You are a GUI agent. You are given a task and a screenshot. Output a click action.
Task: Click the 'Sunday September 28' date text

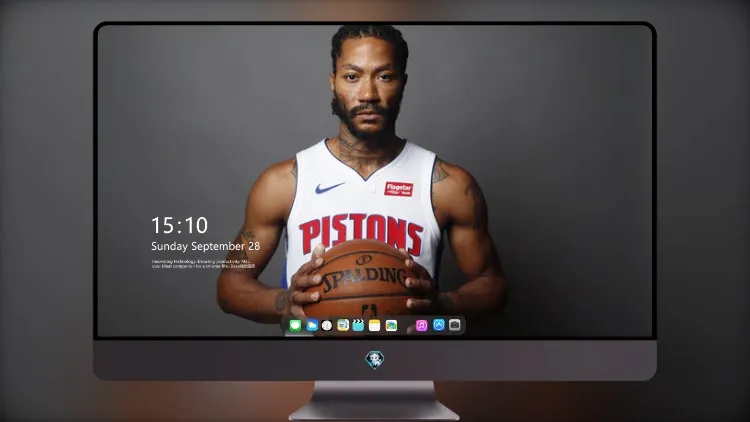coord(206,246)
